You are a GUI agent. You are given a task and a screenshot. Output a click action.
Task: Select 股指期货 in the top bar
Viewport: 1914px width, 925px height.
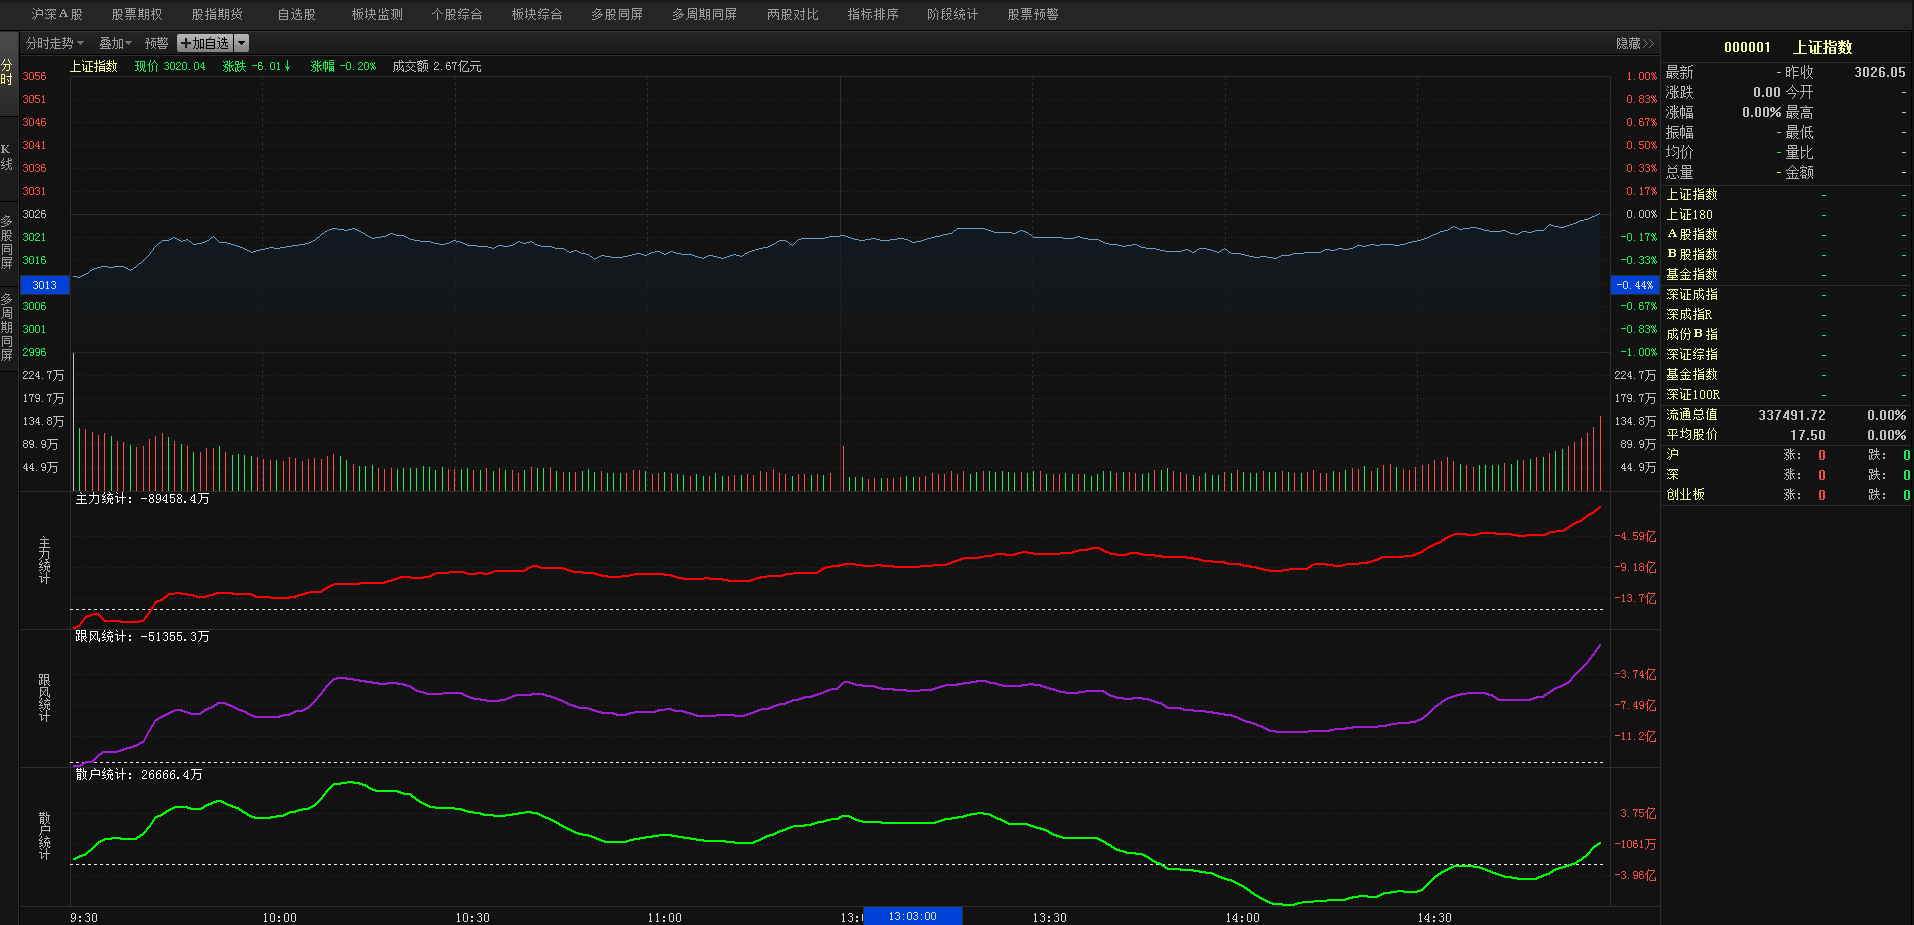[x=217, y=14]
